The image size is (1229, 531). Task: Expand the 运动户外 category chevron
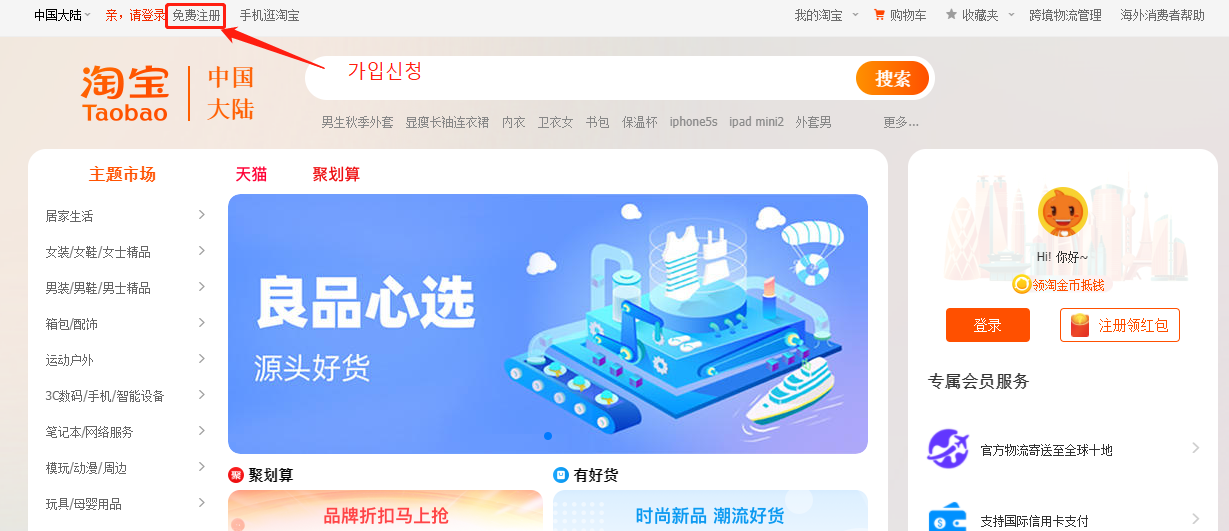tap(202, 359)
